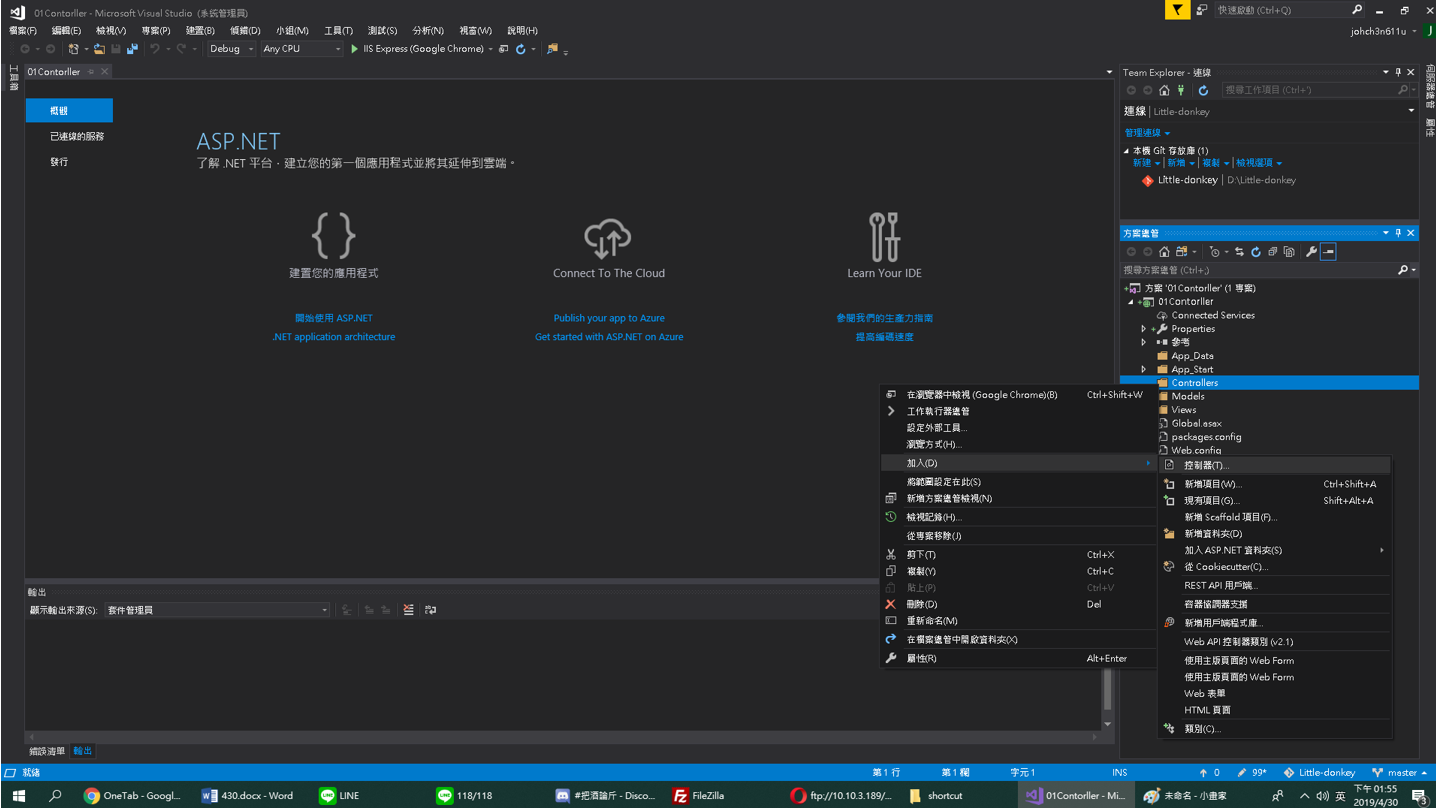Click the New Project toolbar icon

point(73,49)
